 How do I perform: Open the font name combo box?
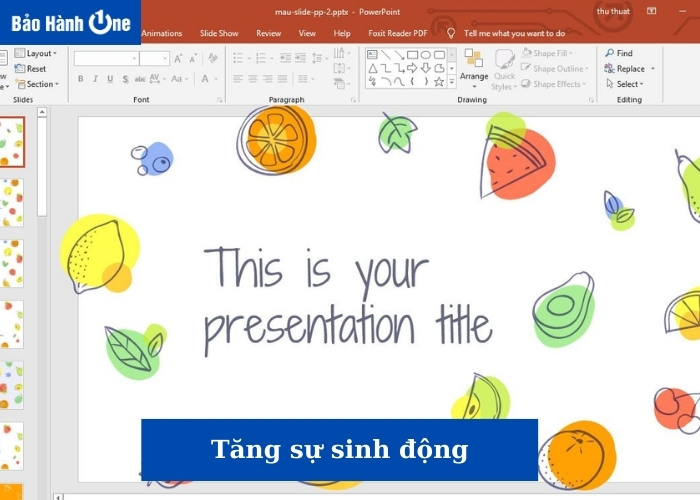click(x=106, y=58)
